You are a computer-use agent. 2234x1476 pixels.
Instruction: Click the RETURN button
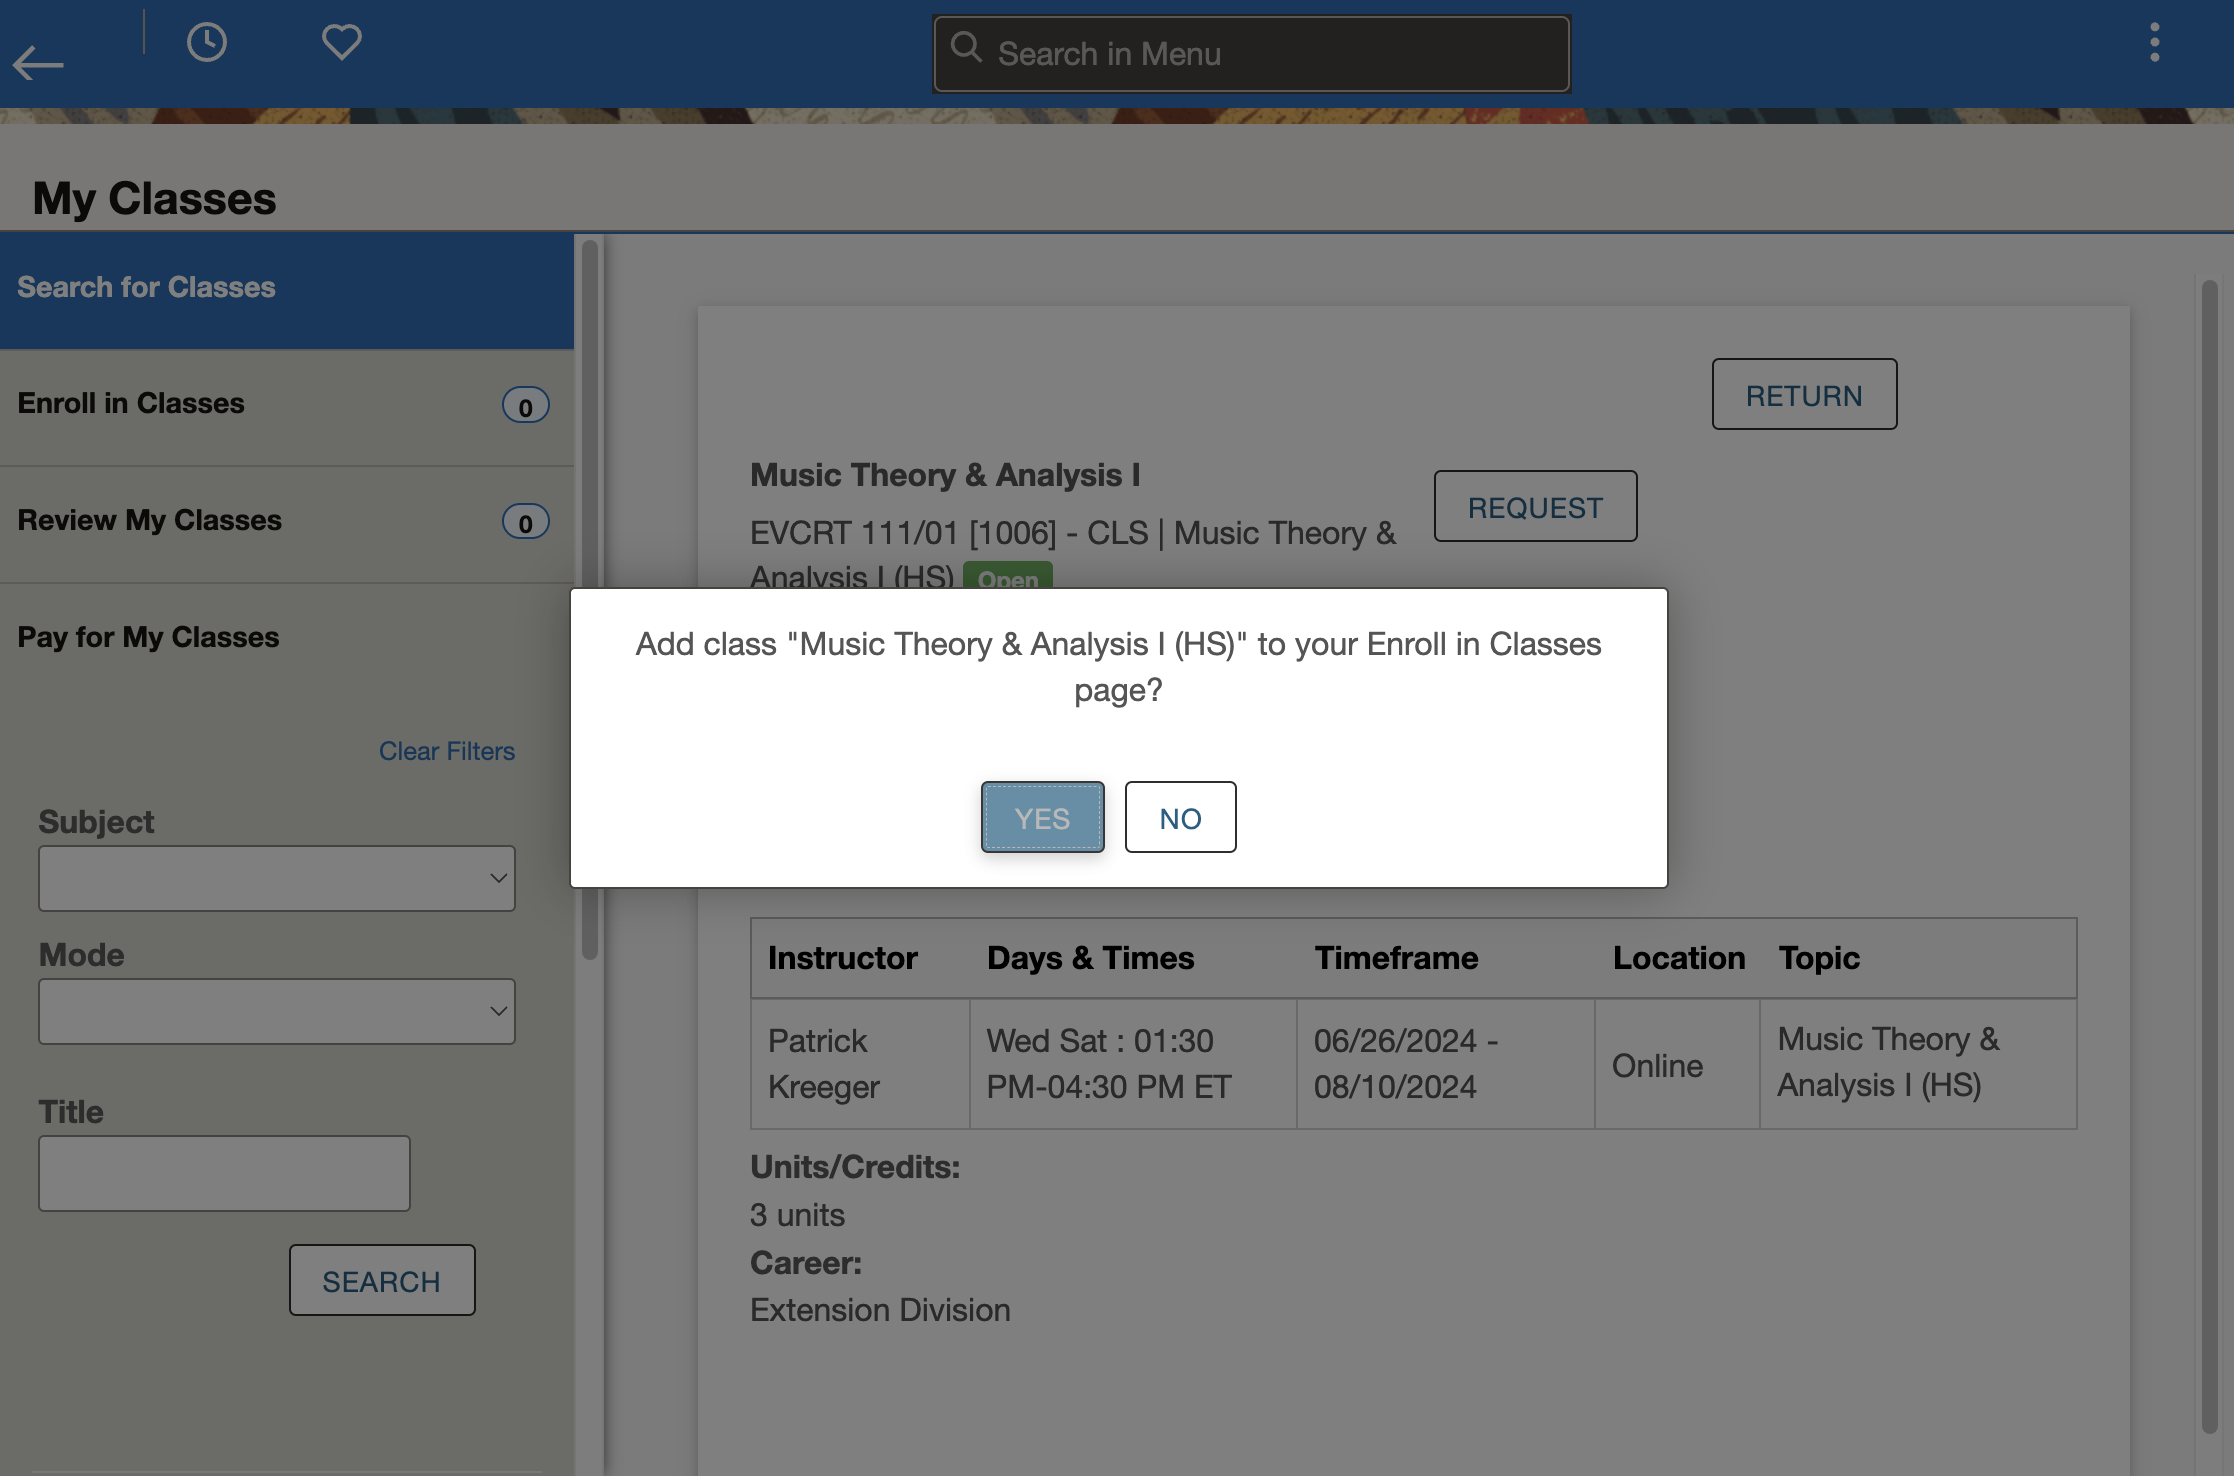click(1804, 395)
